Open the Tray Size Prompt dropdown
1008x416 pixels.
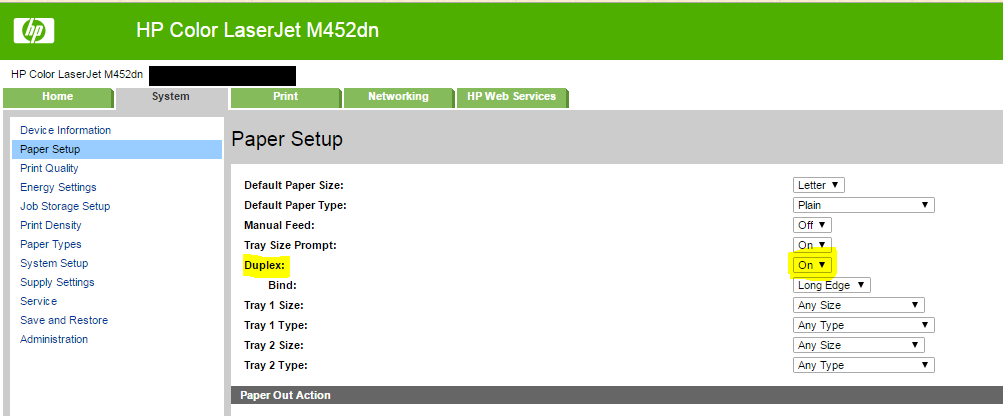811,245
